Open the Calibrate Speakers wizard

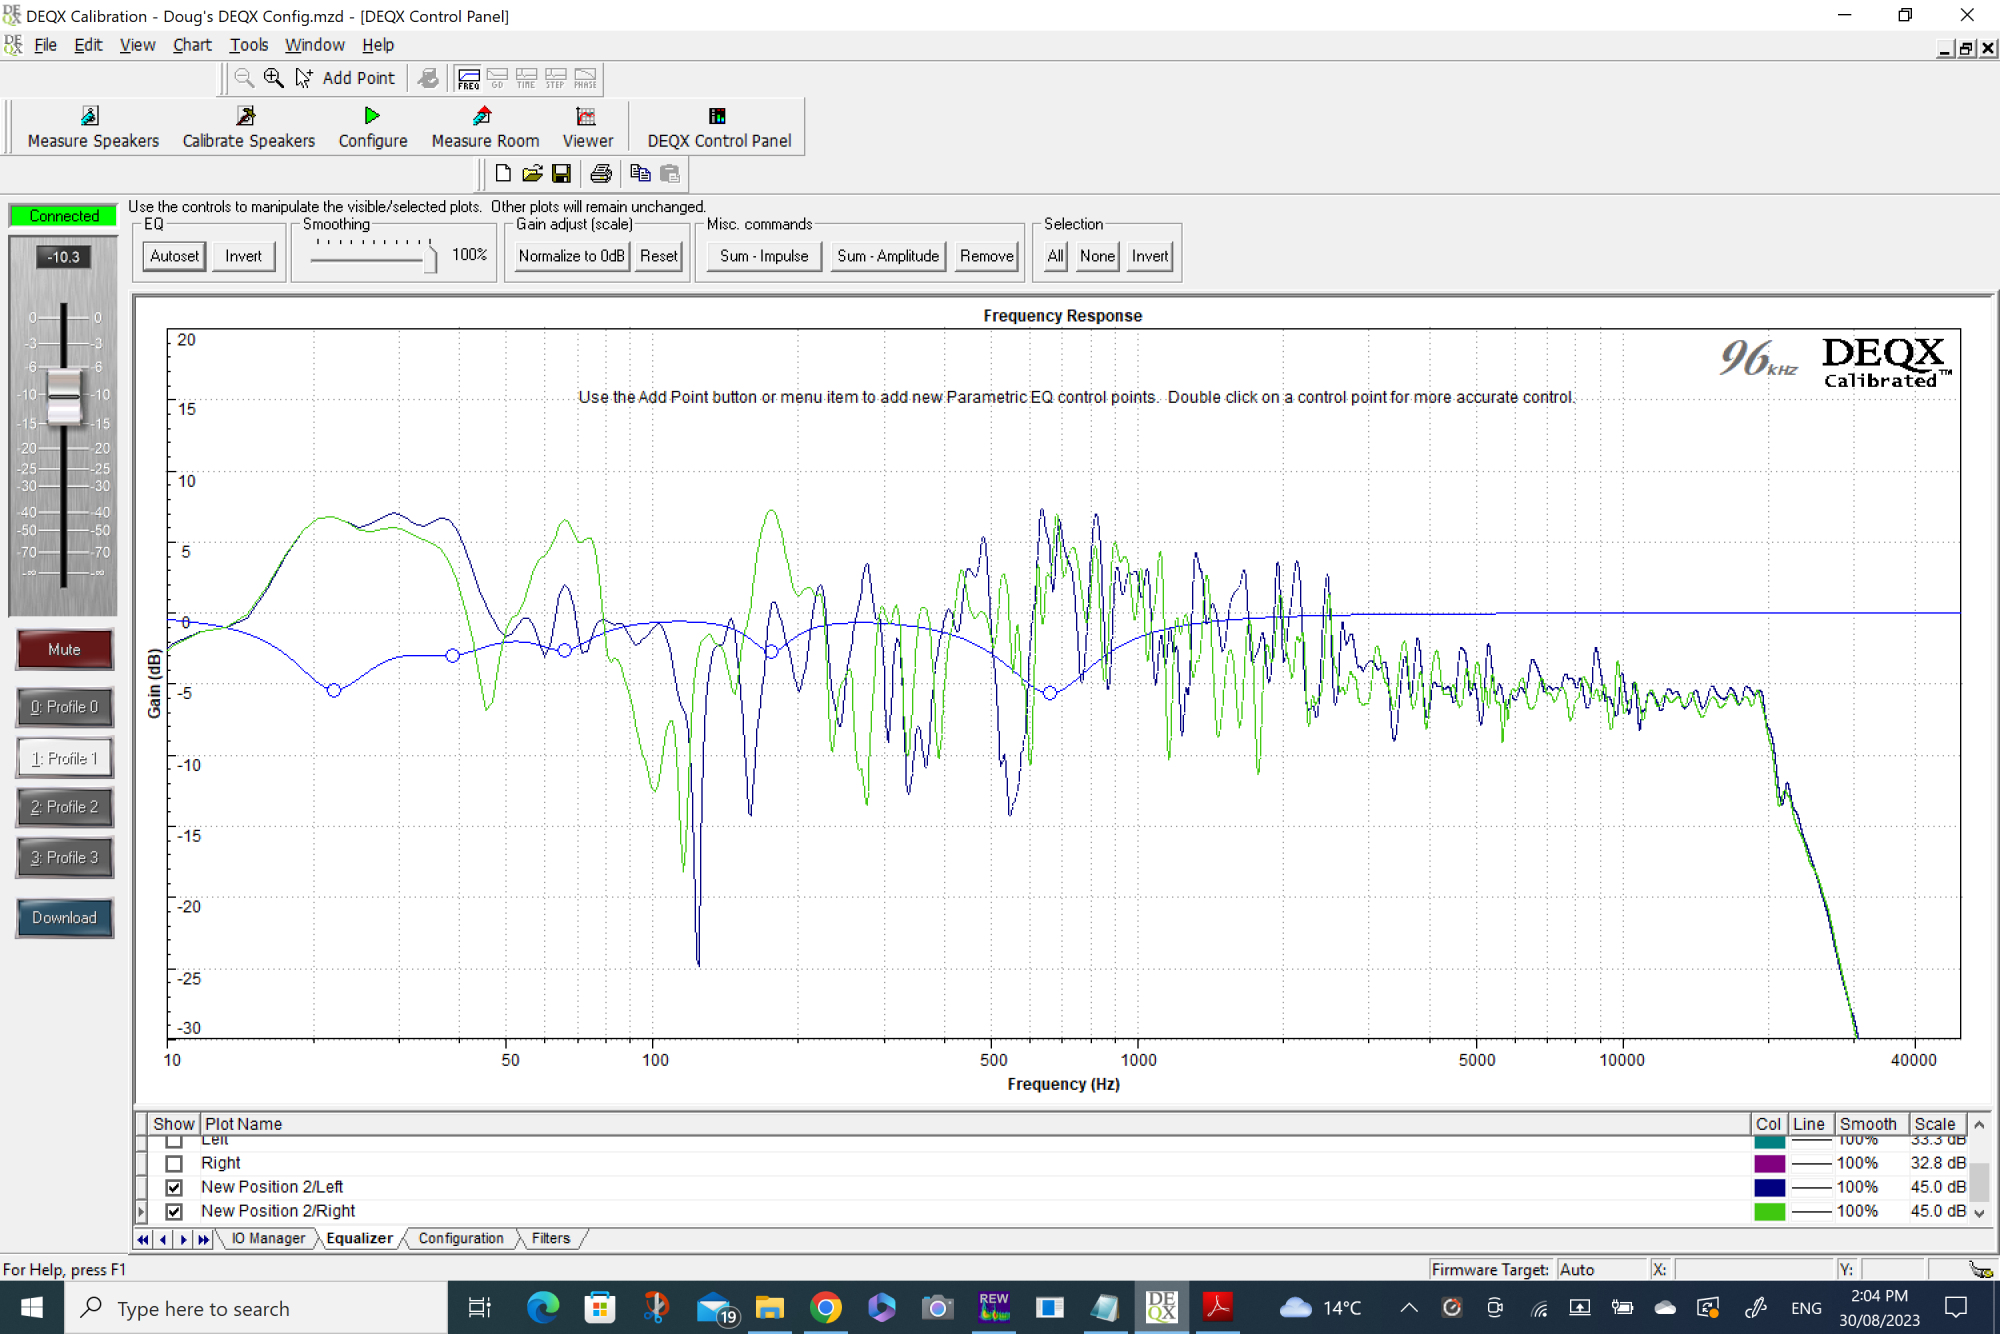click(248, 127)
